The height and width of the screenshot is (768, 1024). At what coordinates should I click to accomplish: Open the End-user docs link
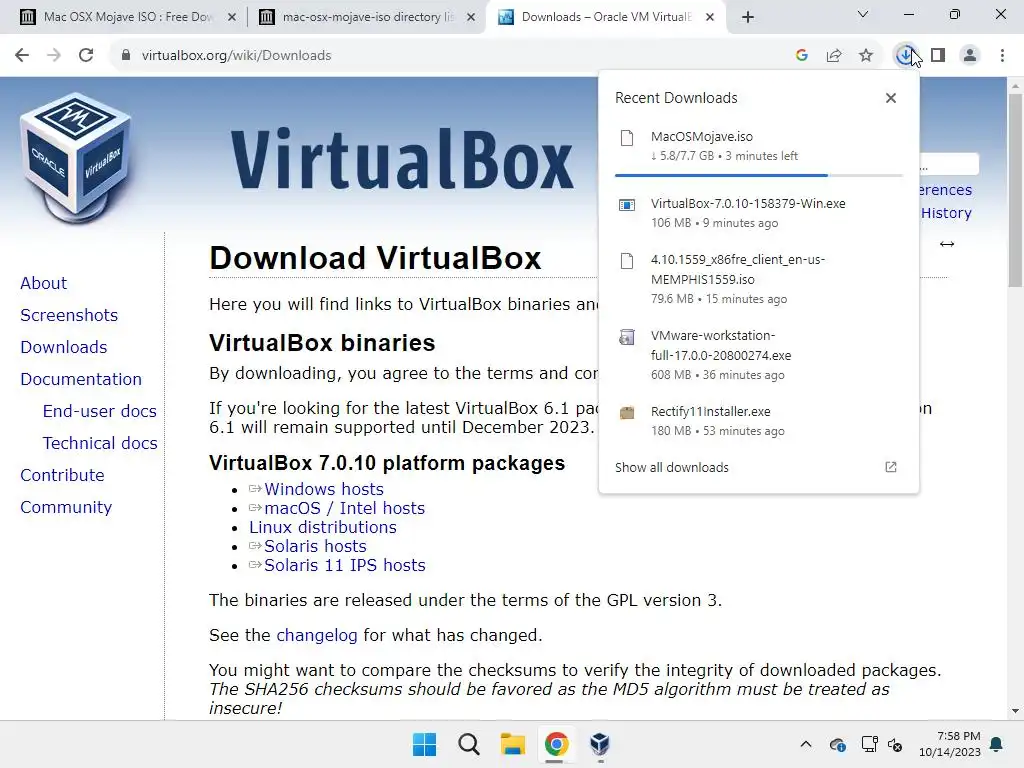pos(100,411)
